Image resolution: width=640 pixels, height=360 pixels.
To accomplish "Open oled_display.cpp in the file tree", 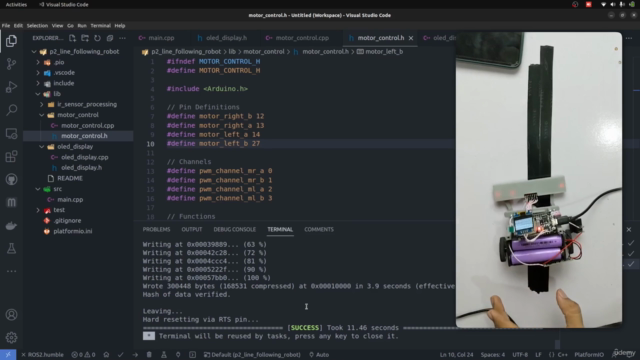I will point(84,157).
